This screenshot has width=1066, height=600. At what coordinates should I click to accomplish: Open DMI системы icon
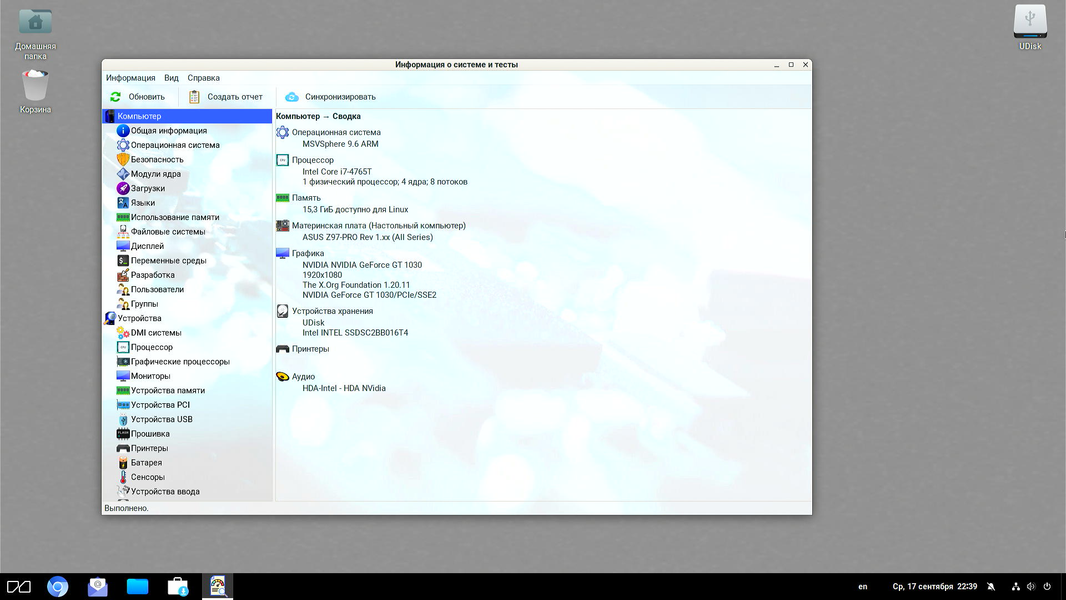coord(123,333)
